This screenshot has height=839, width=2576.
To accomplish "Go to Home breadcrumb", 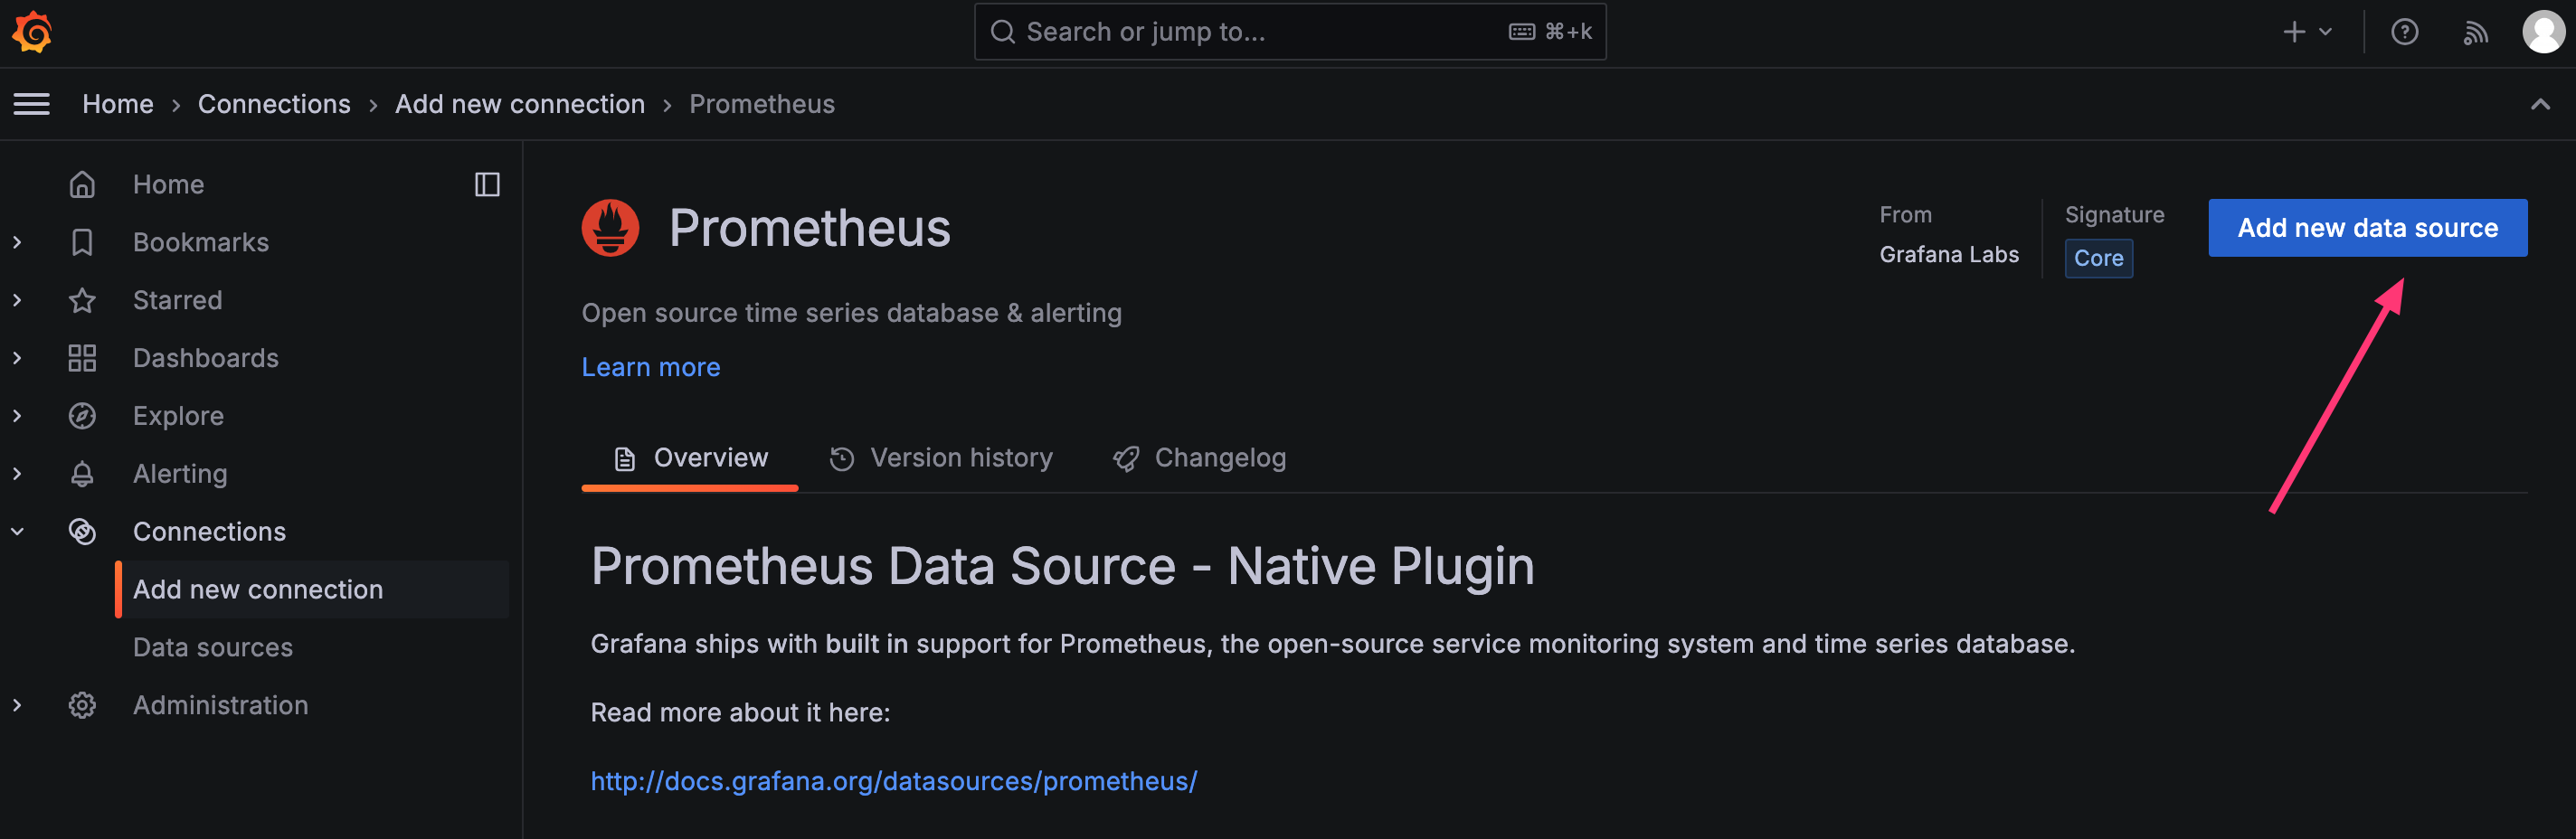I will [118, 104].
